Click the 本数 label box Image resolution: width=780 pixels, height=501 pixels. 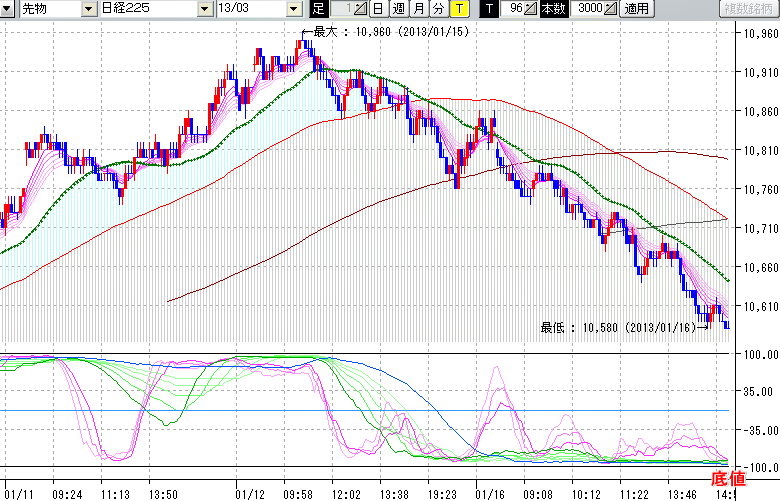click(552, 9)
